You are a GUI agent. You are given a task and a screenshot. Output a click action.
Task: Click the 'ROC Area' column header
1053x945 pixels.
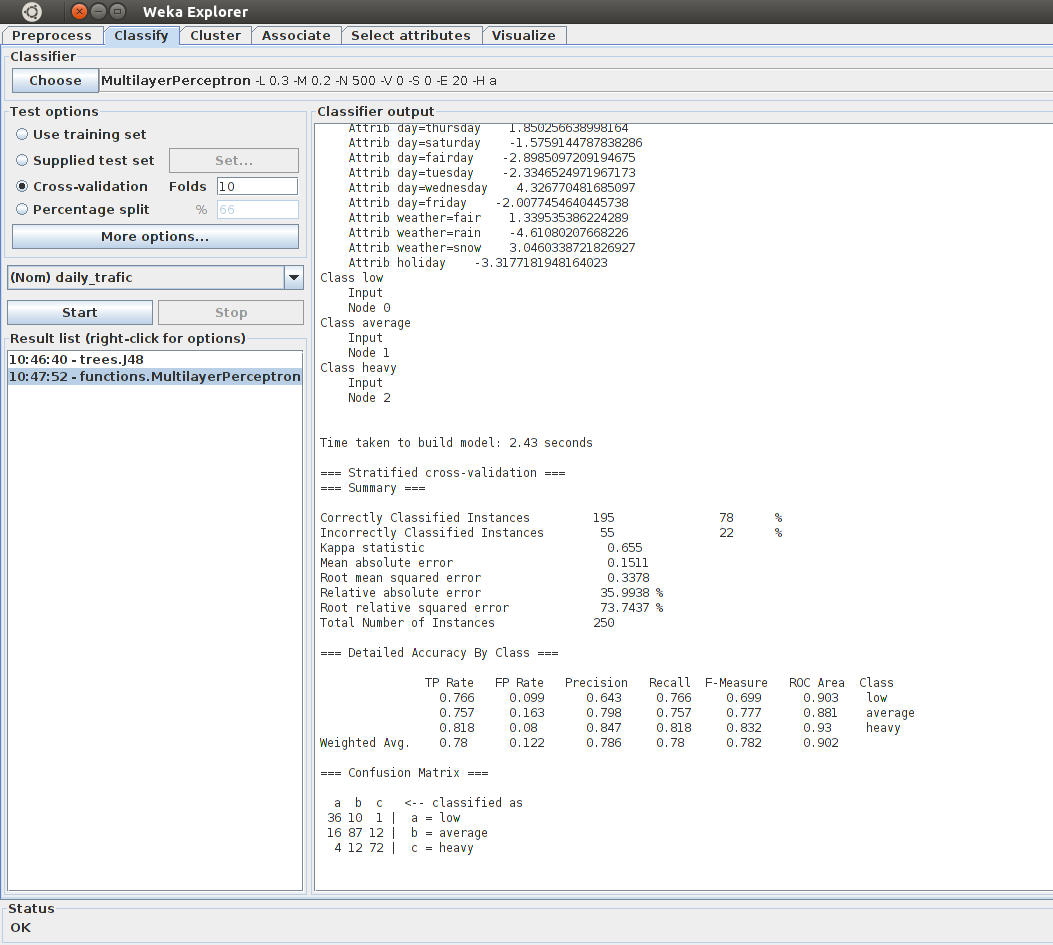817,683
